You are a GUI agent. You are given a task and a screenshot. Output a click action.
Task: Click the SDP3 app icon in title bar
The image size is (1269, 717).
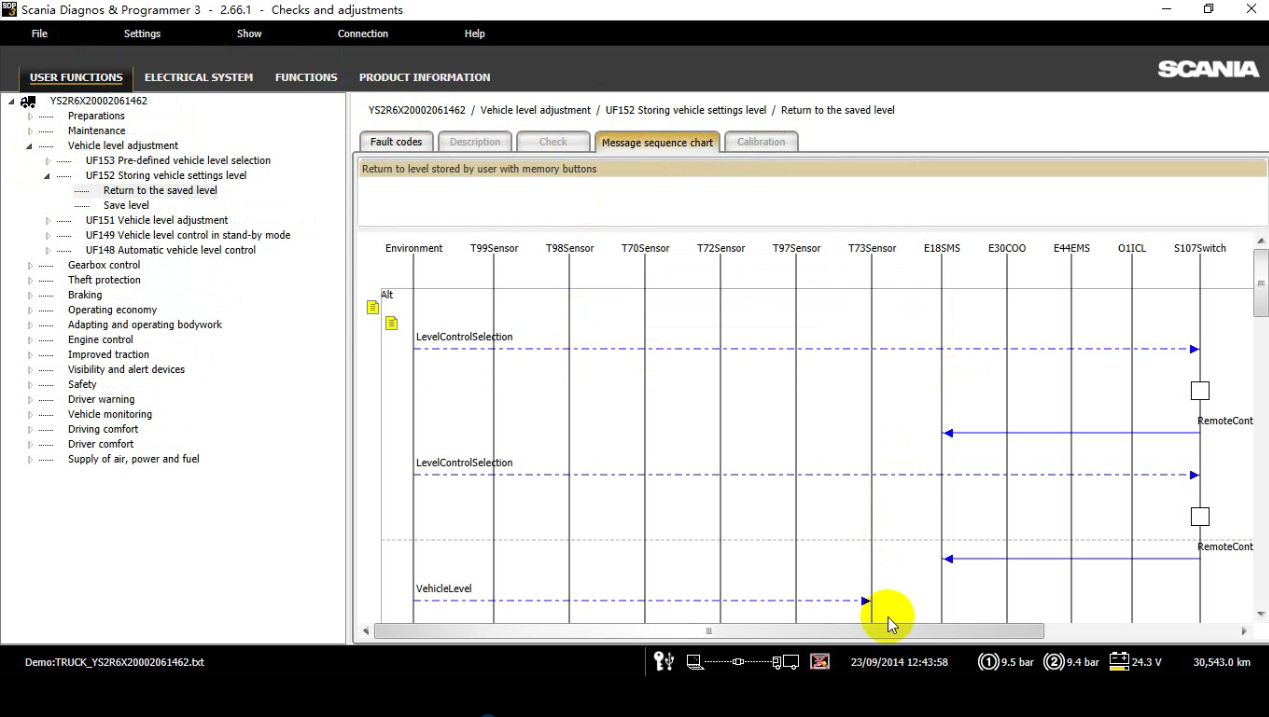[9, 9]
